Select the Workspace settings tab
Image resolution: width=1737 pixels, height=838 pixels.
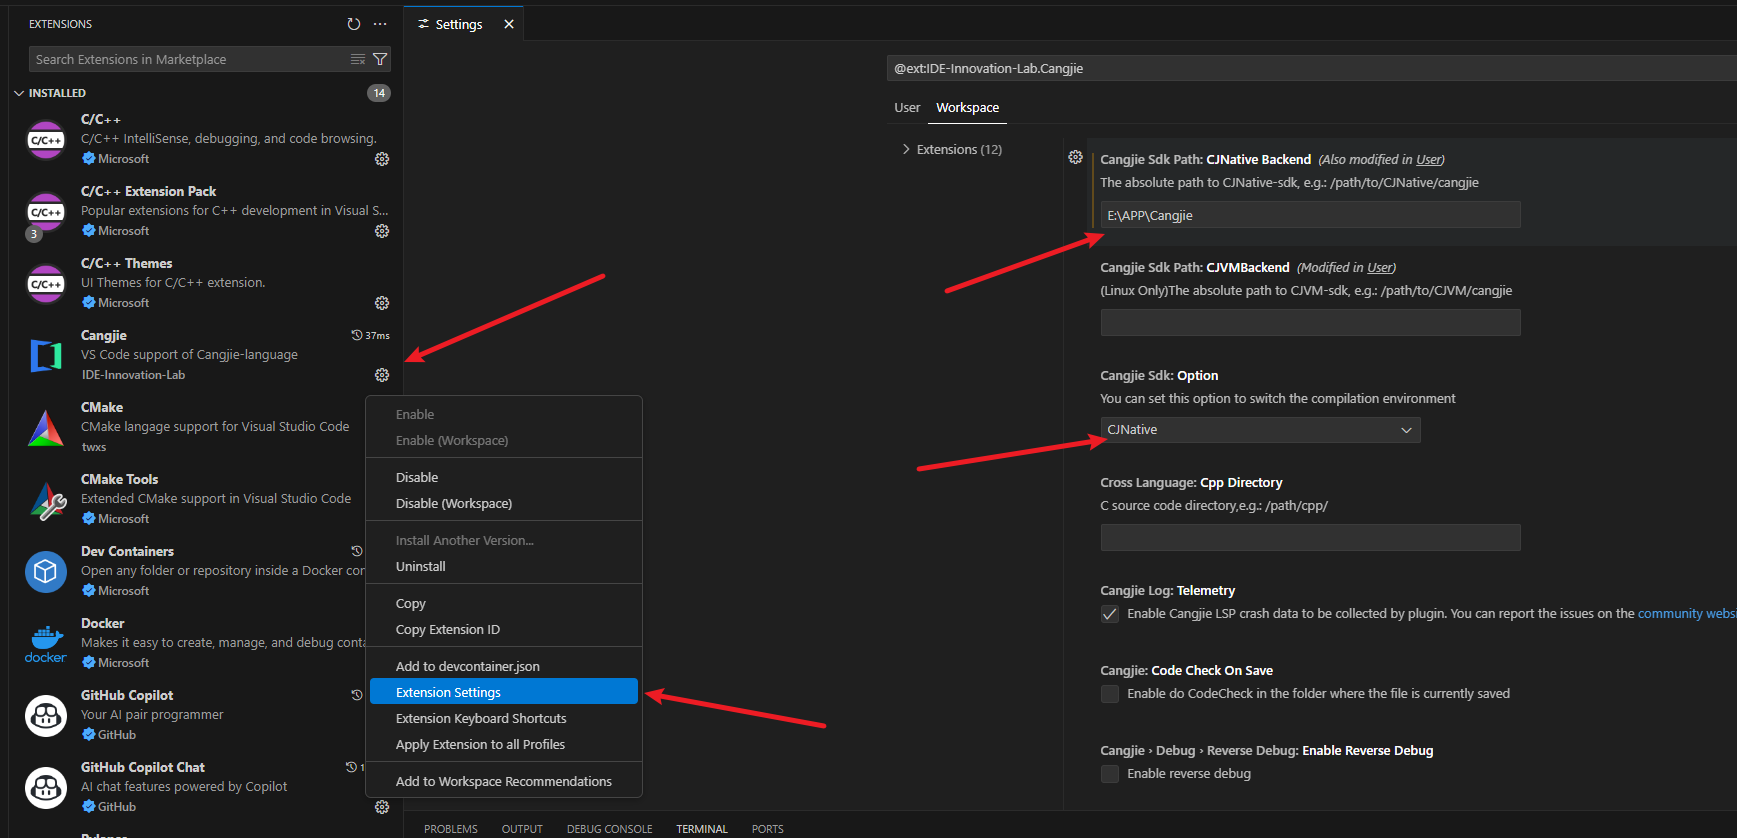click(967, 107)
